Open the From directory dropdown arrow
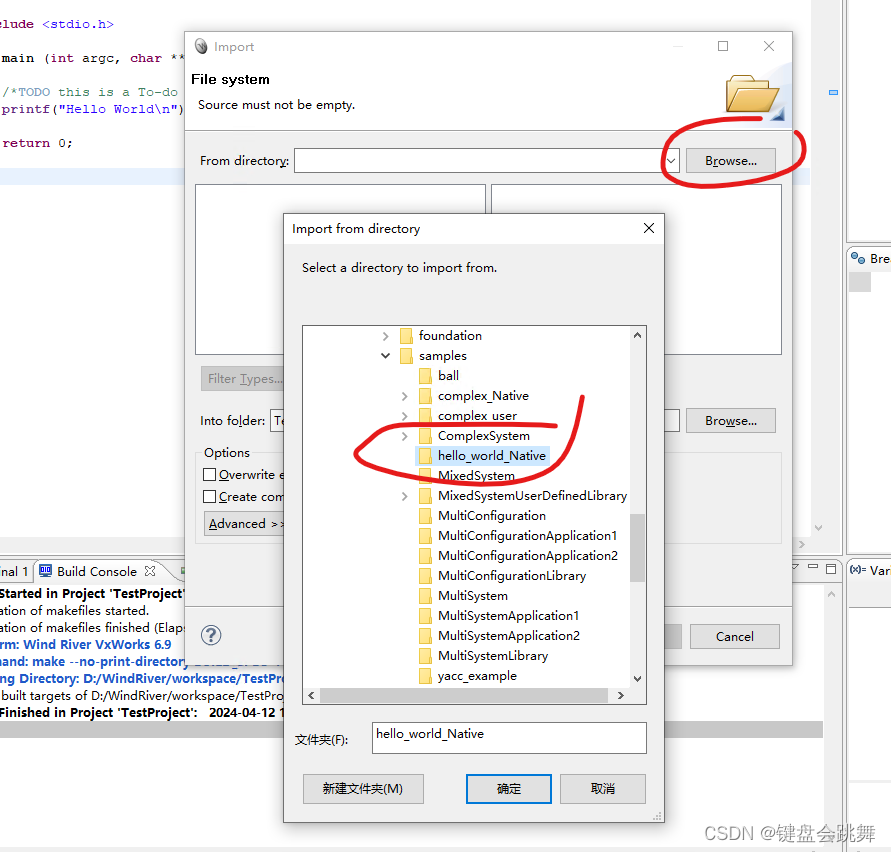The width and height of the screenshot is (891, 852). (671, 160)
